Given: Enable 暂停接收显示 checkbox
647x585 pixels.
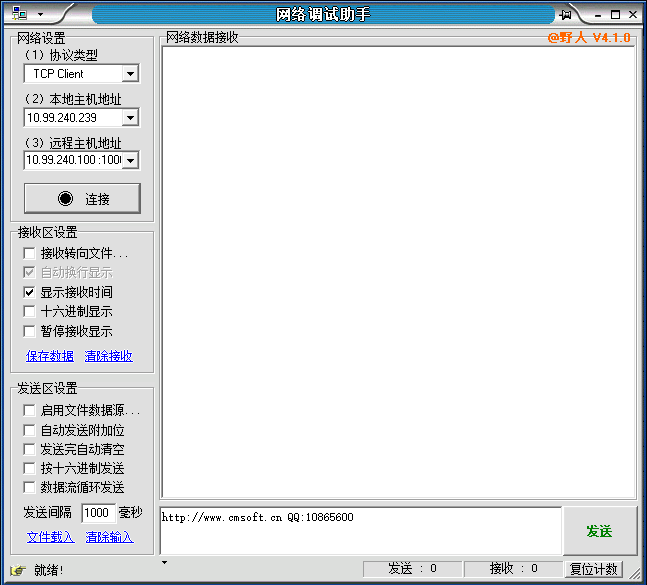Looking at the screenshot, I should pos(29,331).
